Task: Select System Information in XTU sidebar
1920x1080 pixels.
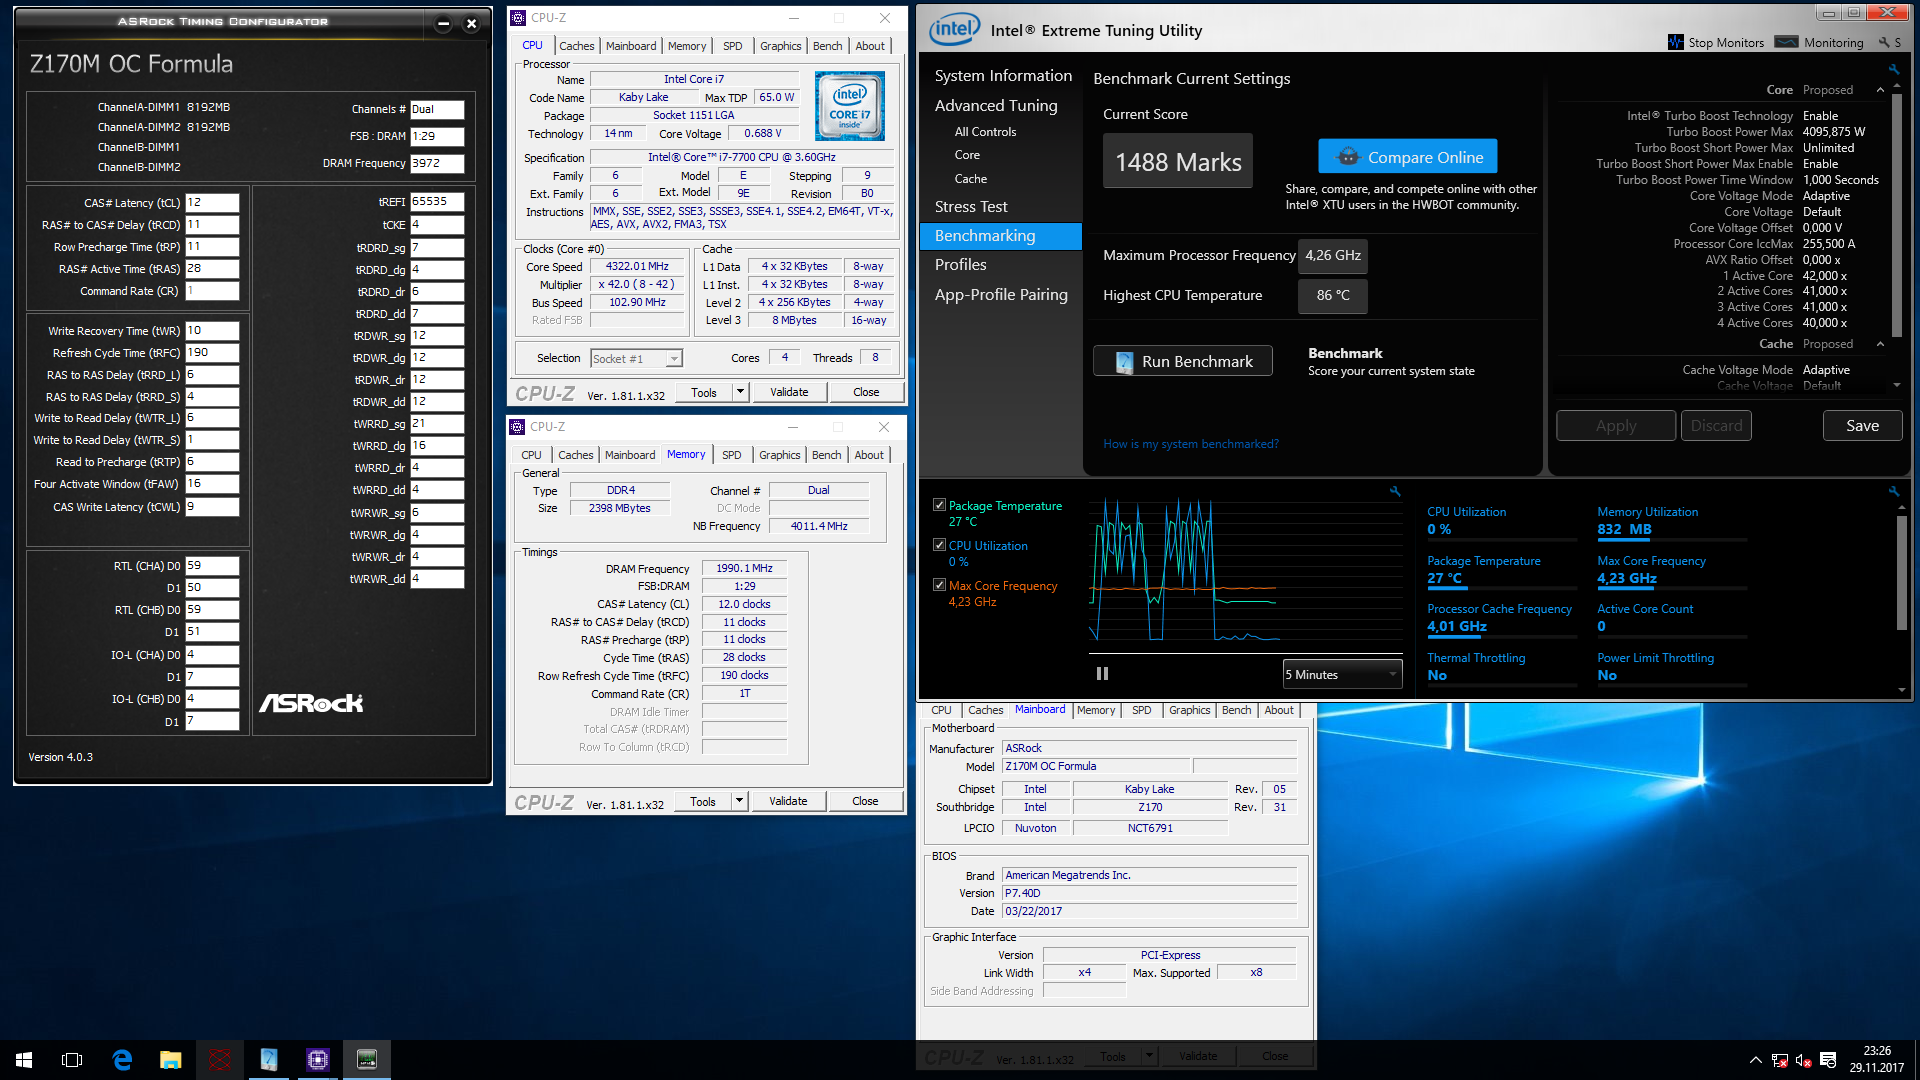Action: tap(1003, 76)
